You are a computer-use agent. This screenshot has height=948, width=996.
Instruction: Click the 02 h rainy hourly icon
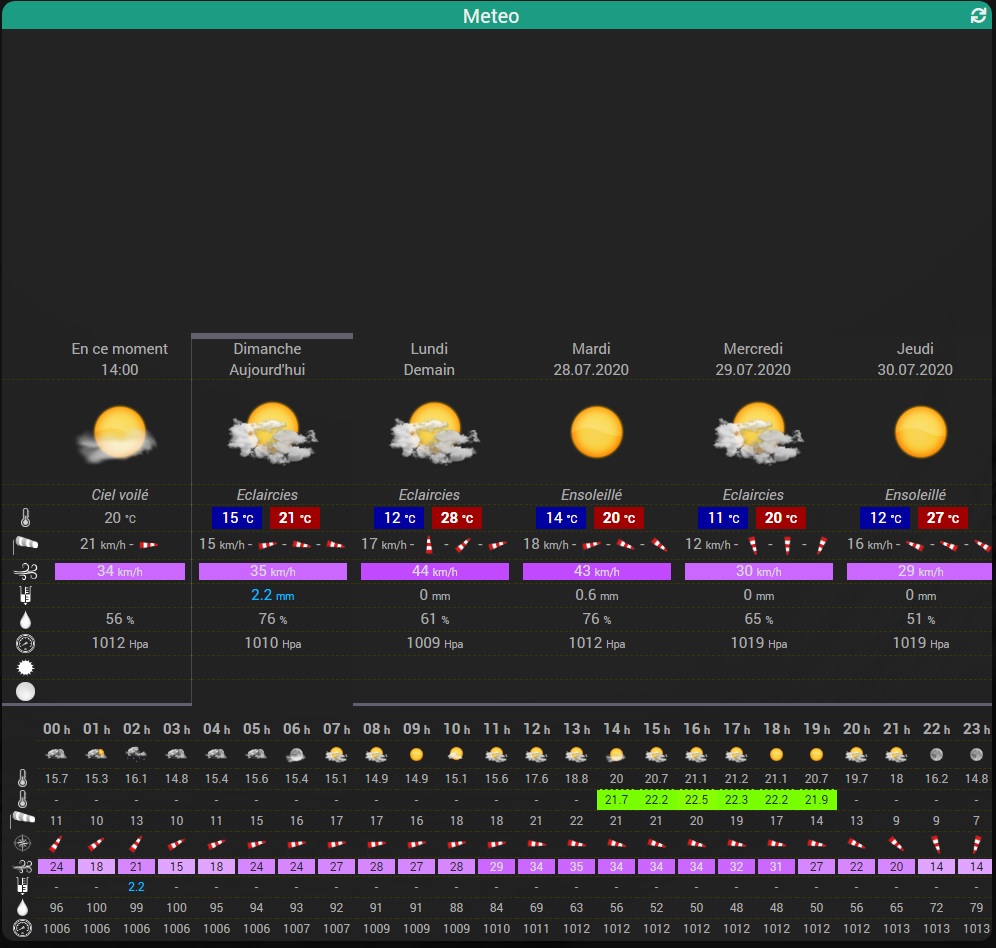pyautogui.click(x=136, y=754)
